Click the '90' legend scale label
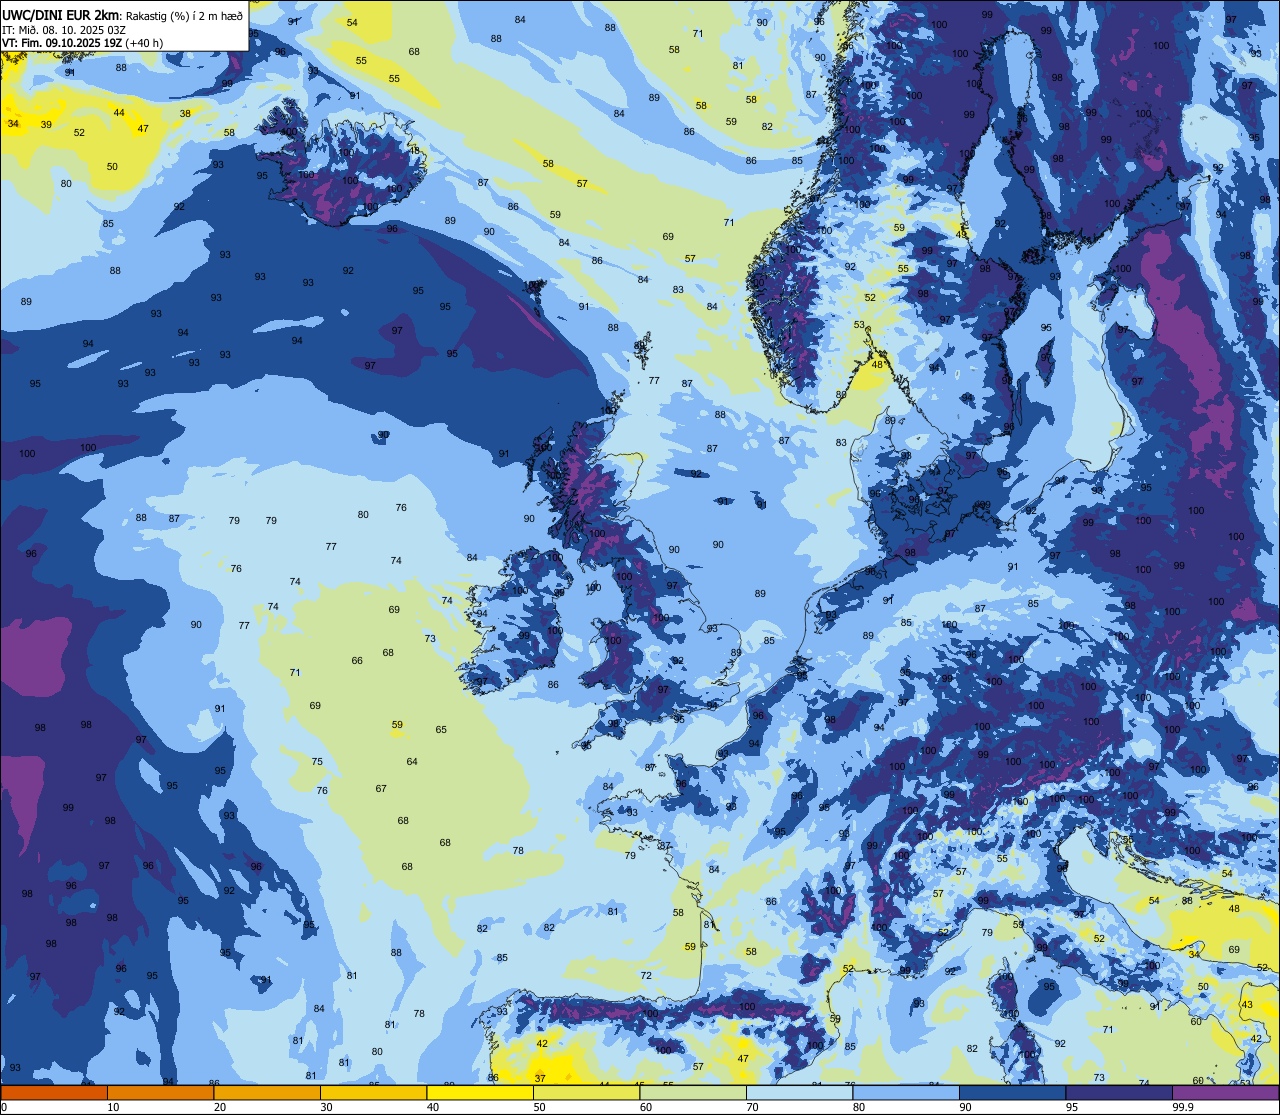Screen dimensions: 1280x1115 coord(965,1108)
